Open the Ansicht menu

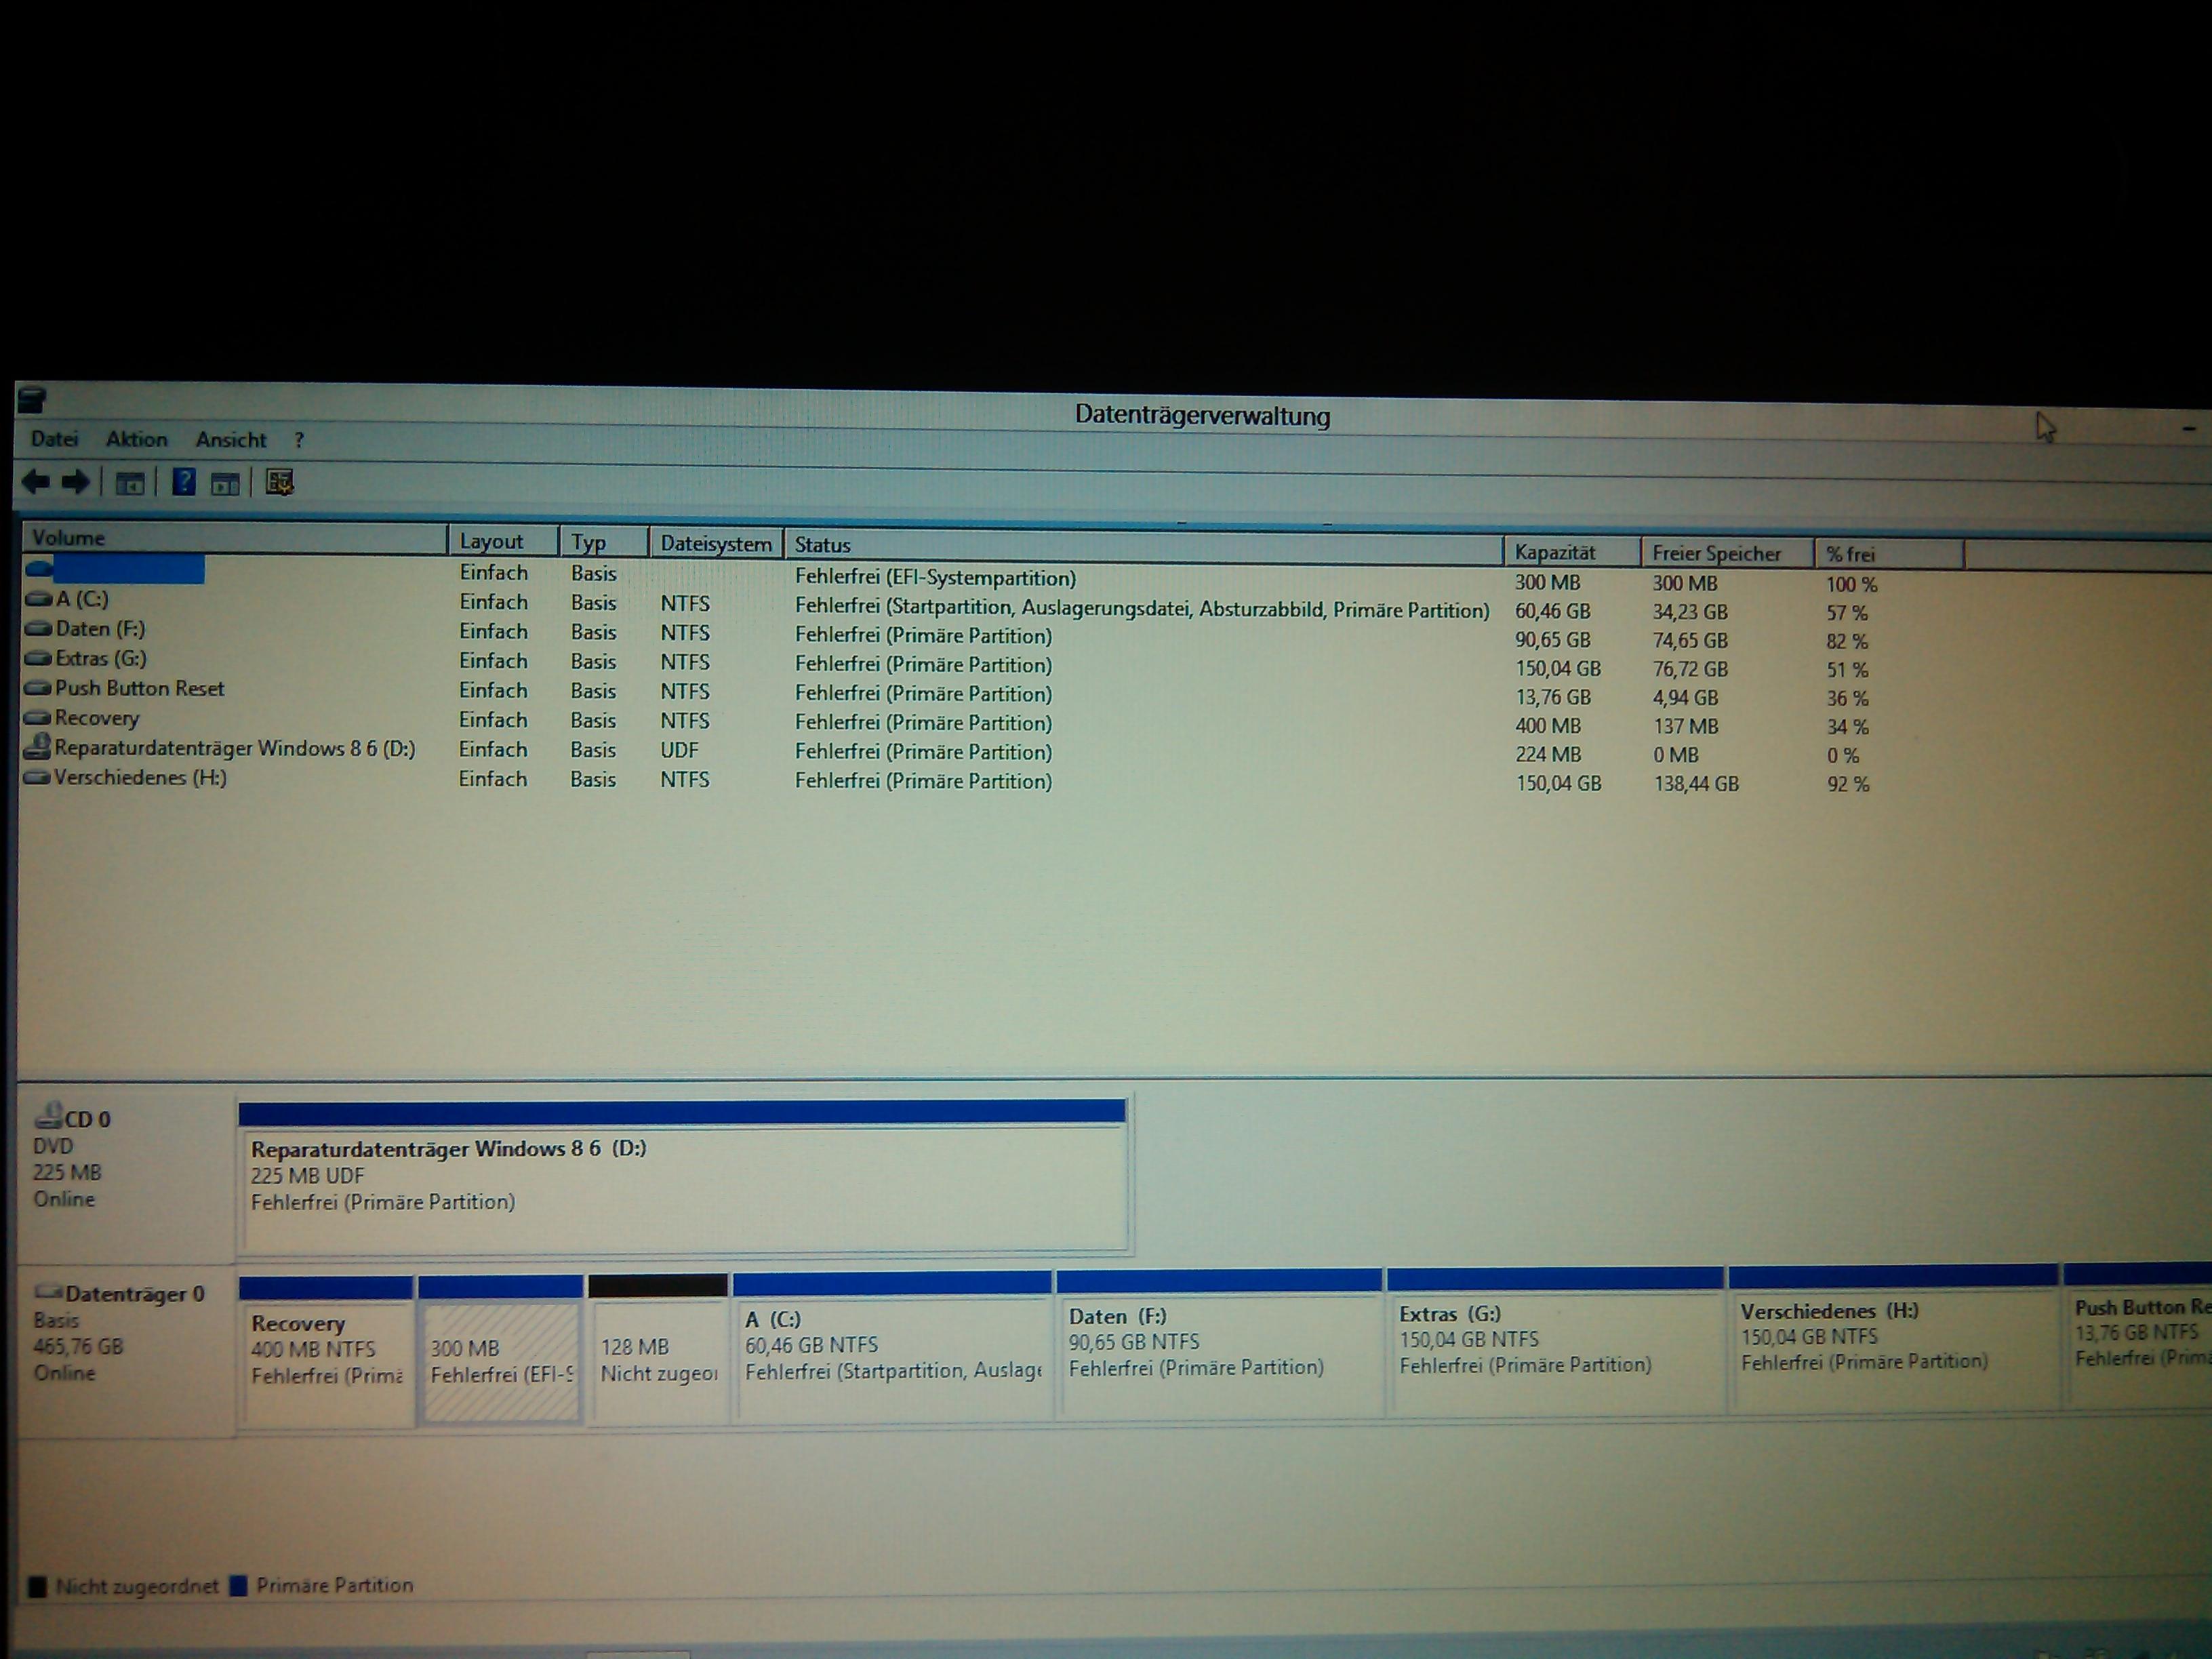tap(231, 440)
